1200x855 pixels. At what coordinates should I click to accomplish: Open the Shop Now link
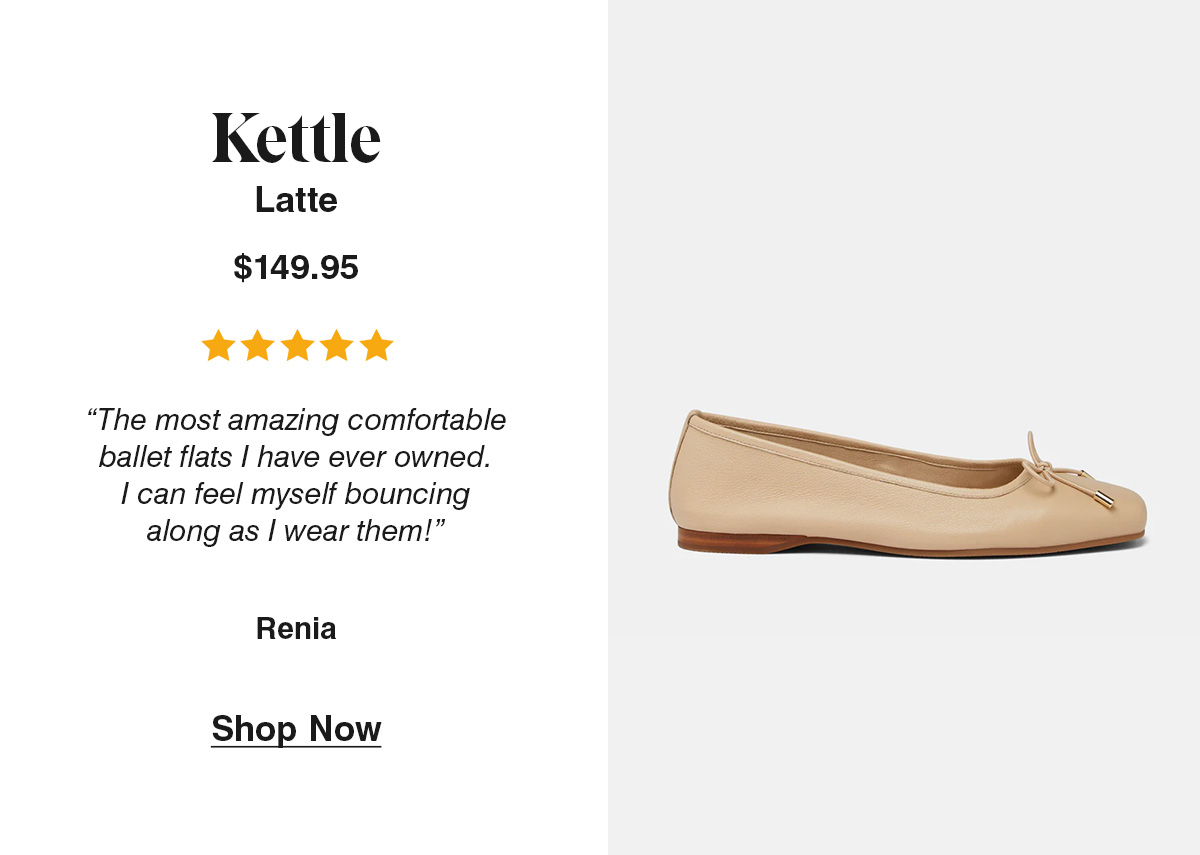[296, 729]
